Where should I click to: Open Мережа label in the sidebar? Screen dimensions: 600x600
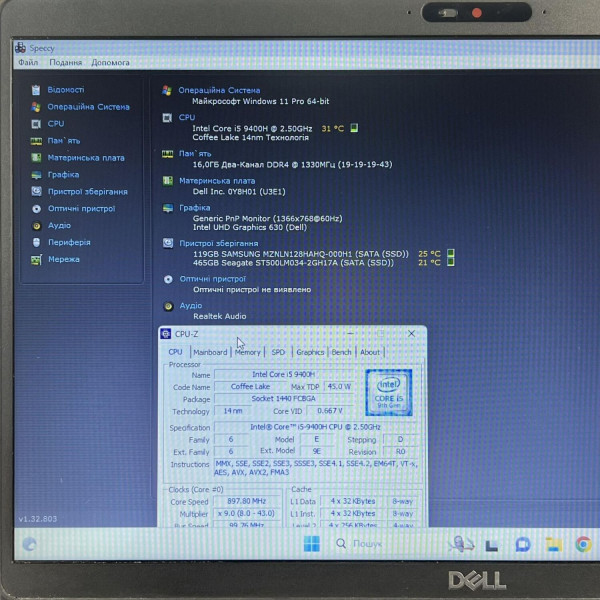pyautogui.click(x=64, y=259)
